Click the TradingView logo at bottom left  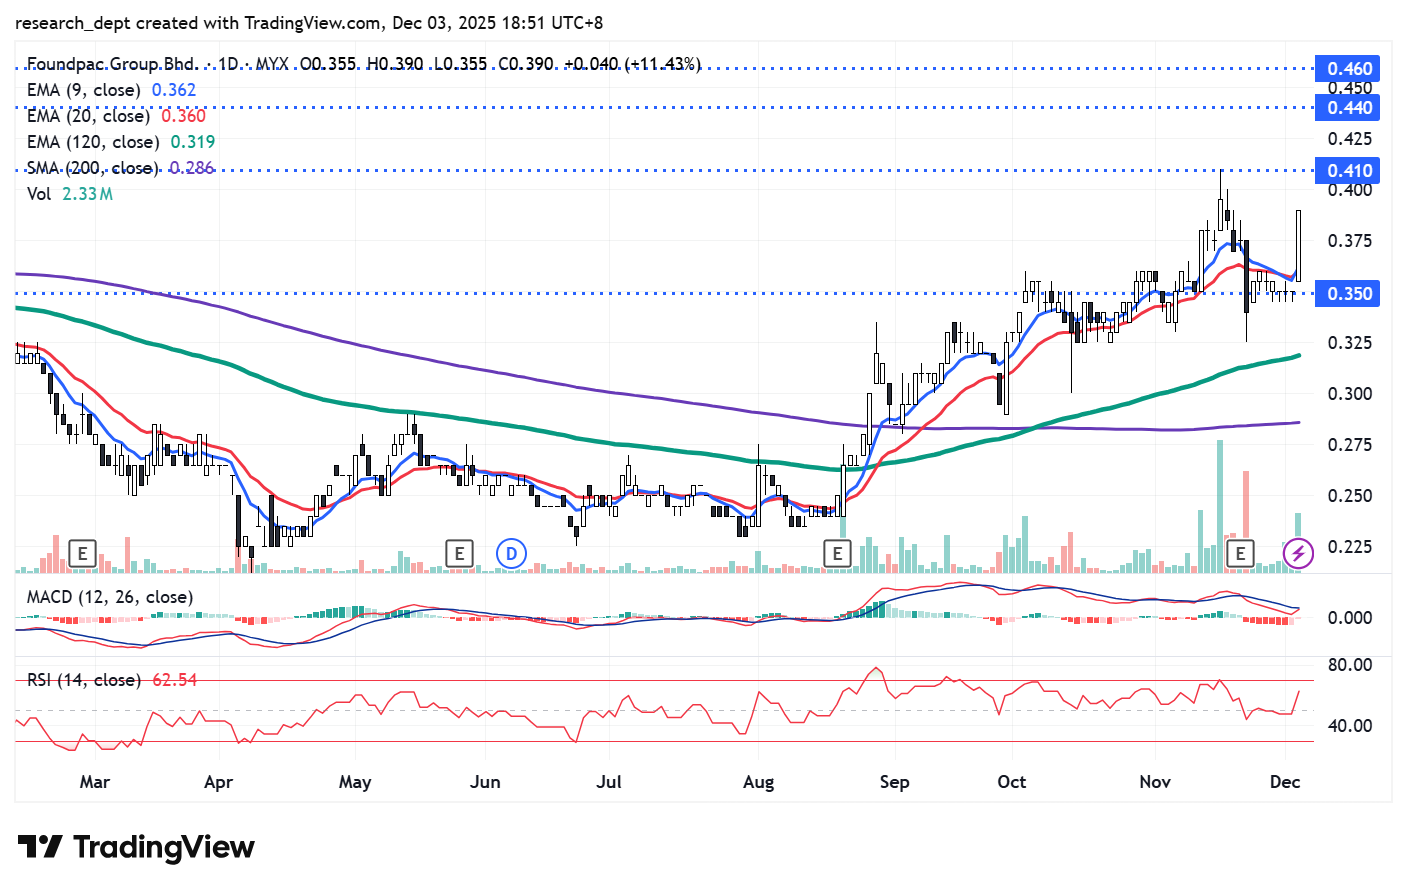click(136, 847)
